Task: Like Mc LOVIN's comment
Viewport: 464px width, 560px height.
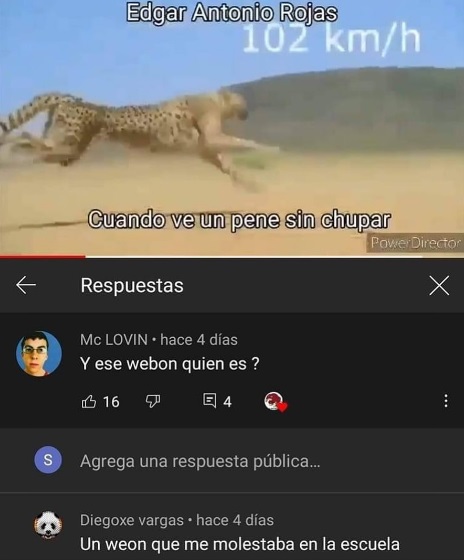Action: [x=89, y=401]
